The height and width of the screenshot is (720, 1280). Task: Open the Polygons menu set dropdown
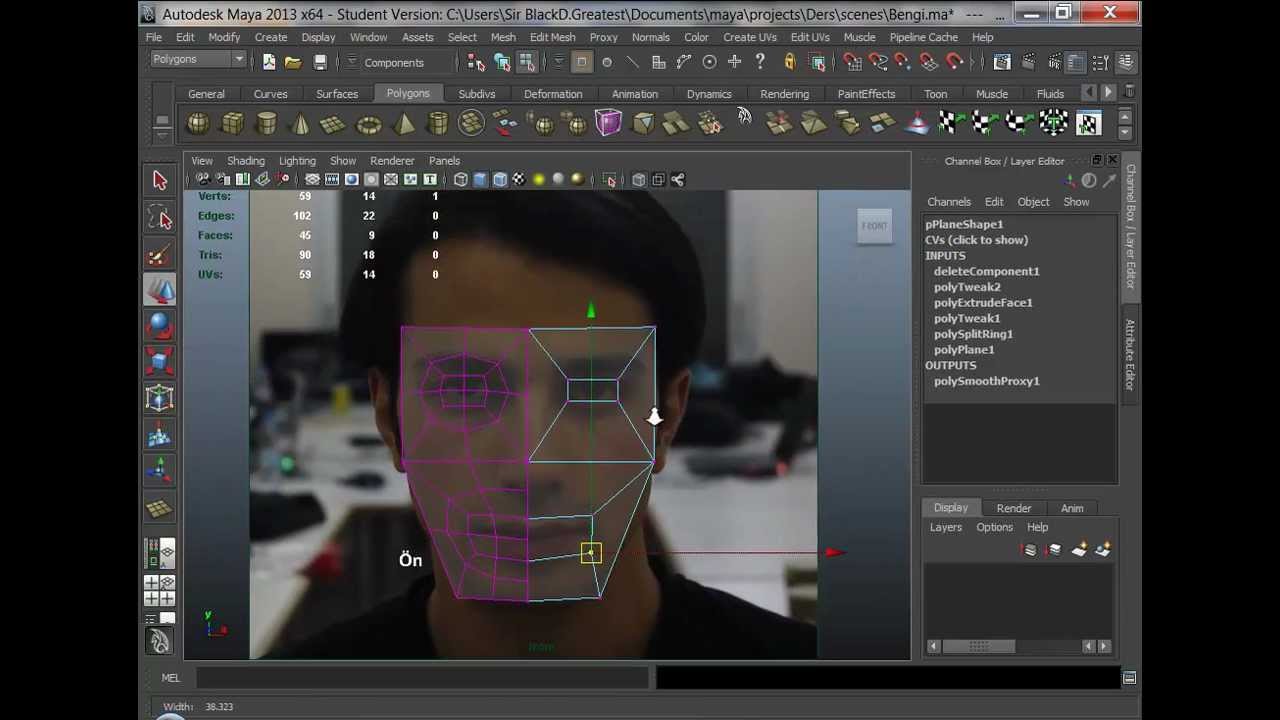[198, 60]
